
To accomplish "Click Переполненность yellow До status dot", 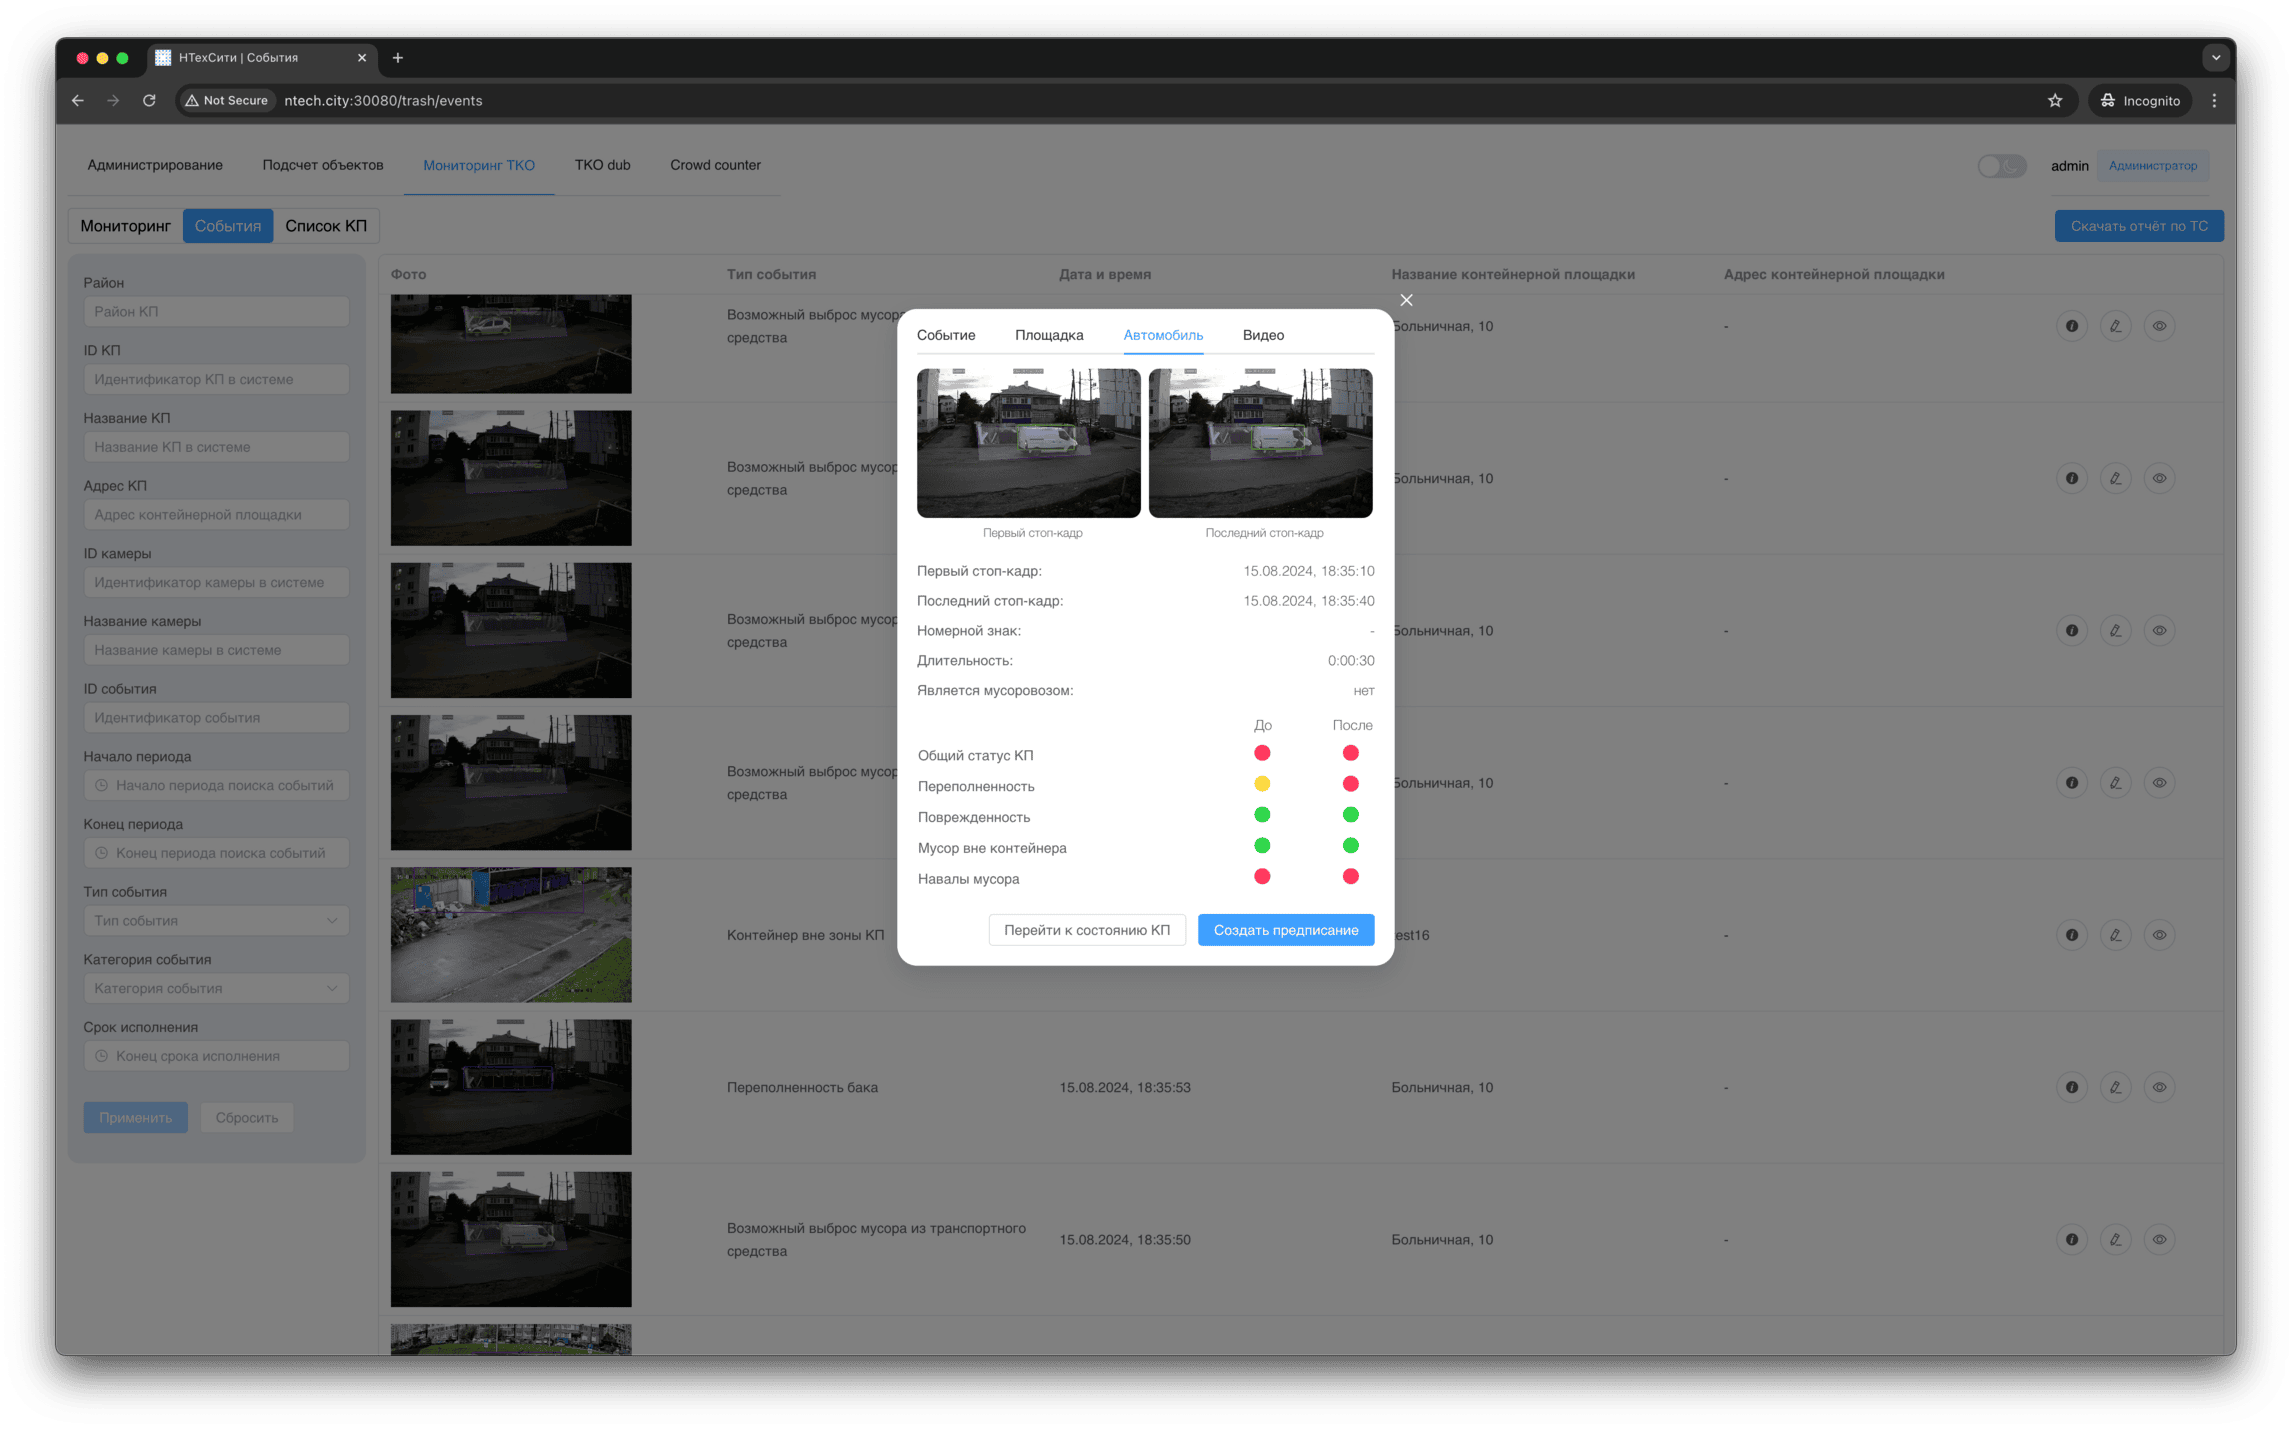I will click(1262, 784).
